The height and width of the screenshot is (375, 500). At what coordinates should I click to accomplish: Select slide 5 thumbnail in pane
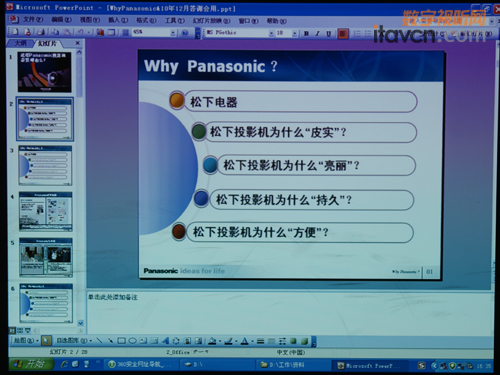click(46, 257)
